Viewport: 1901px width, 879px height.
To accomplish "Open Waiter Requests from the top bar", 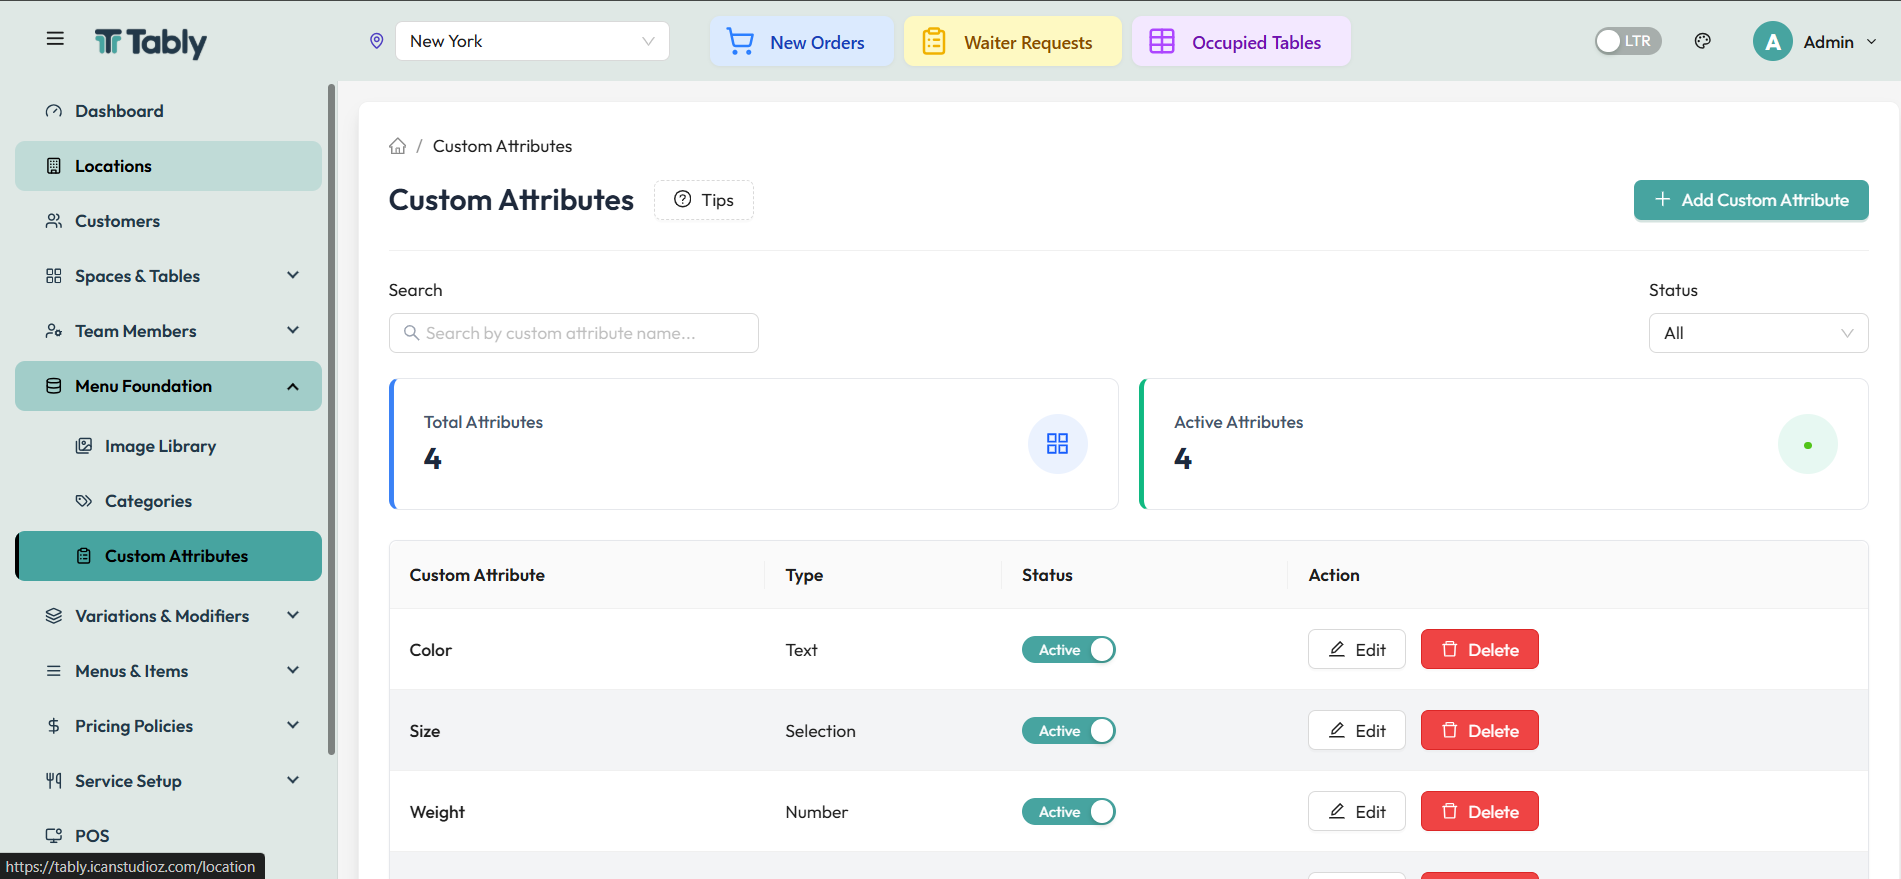I will (1013, 42).
